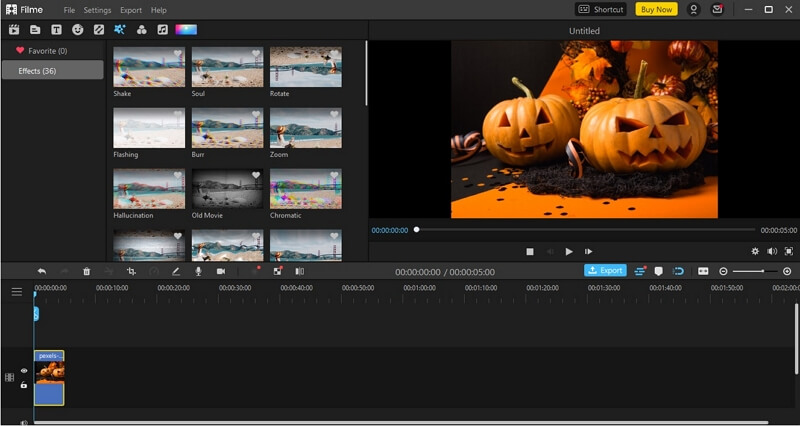Click the Undo arrow in timeline toolbar

coord(42,271)
